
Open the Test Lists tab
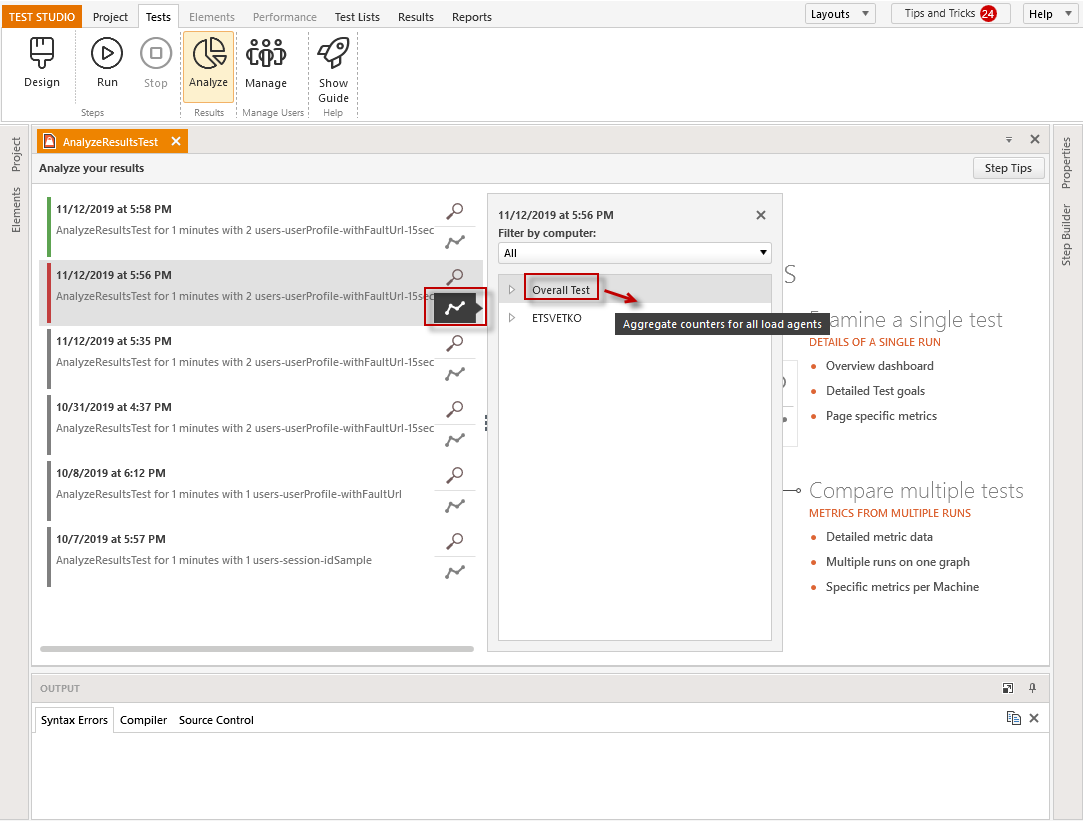point(357,17)
